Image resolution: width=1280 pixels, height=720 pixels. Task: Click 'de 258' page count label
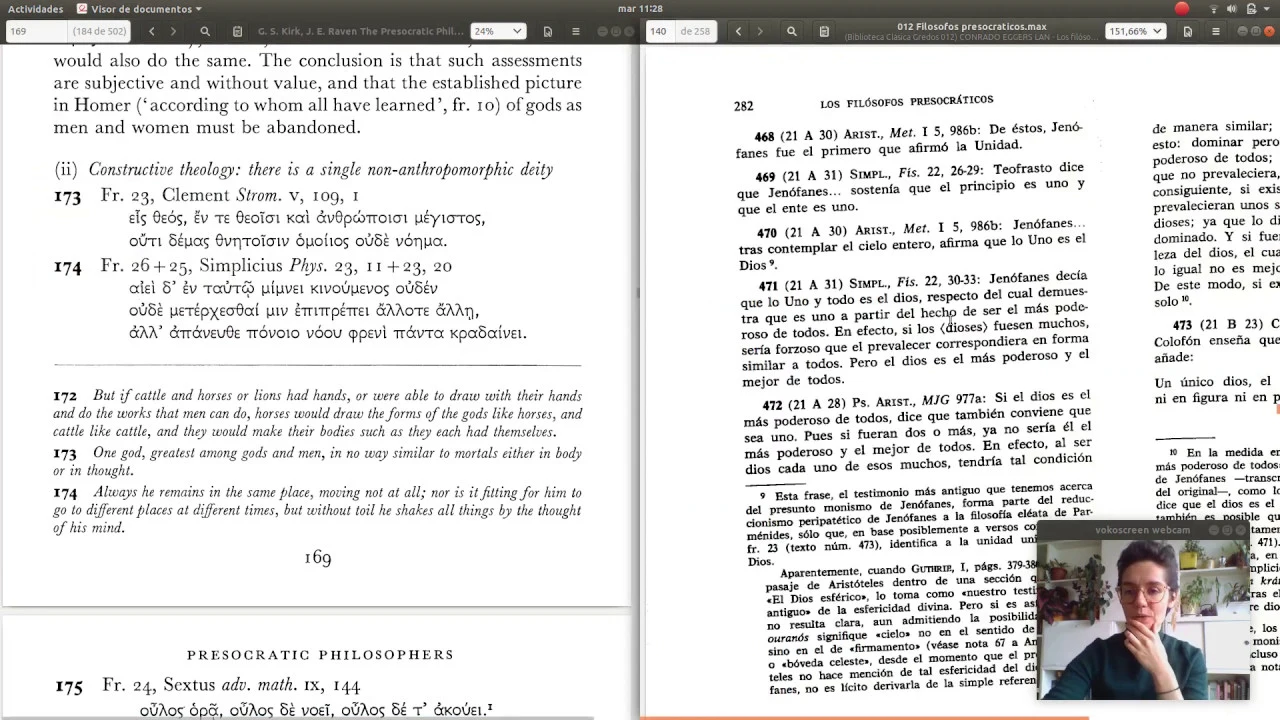click(x=695, y=31)
